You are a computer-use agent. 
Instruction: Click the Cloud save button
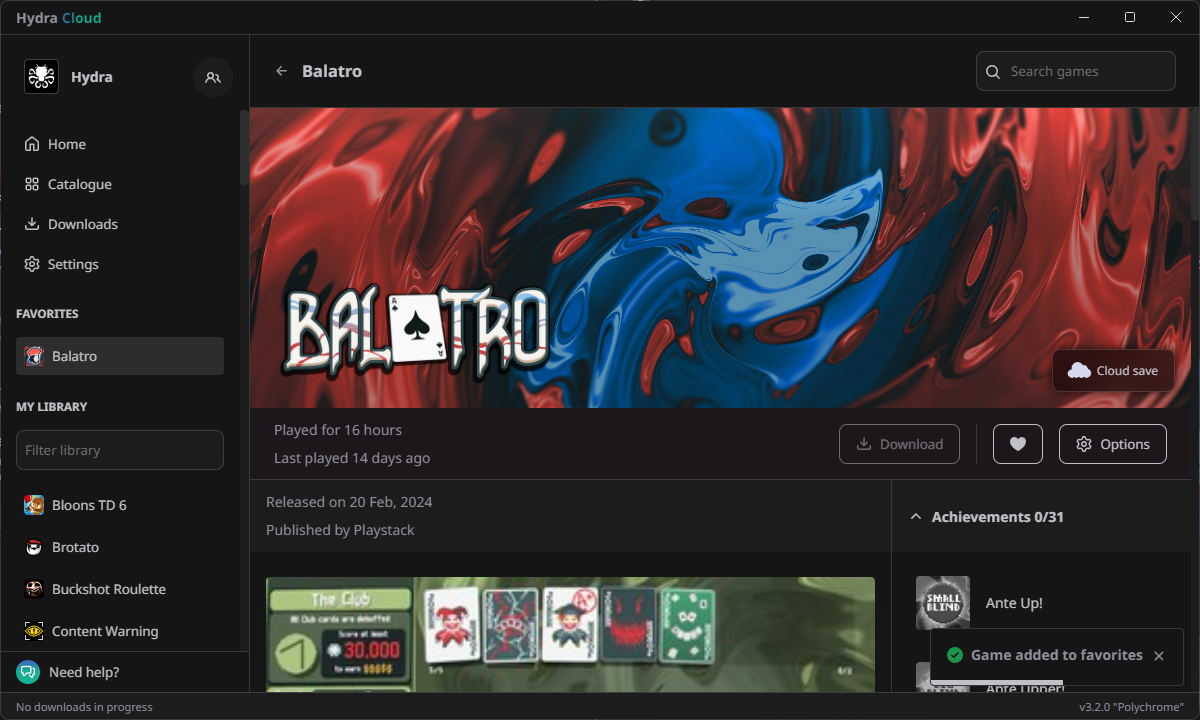click(1113, 370)
